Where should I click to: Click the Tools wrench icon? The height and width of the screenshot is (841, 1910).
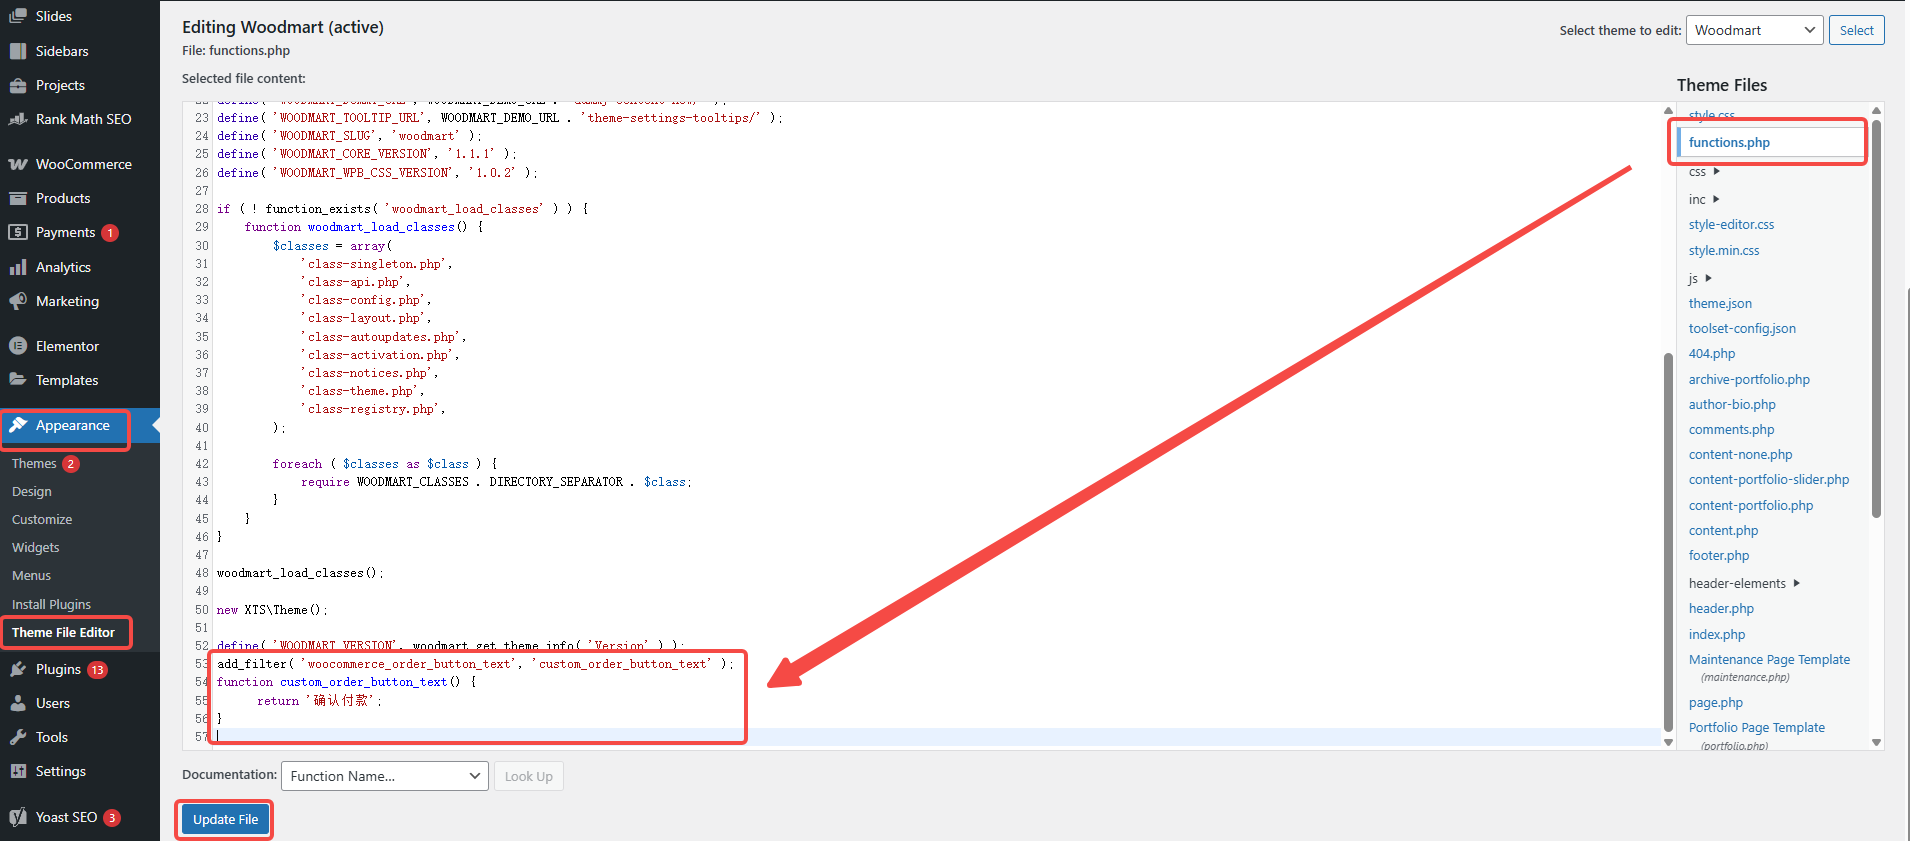[18, 737]
